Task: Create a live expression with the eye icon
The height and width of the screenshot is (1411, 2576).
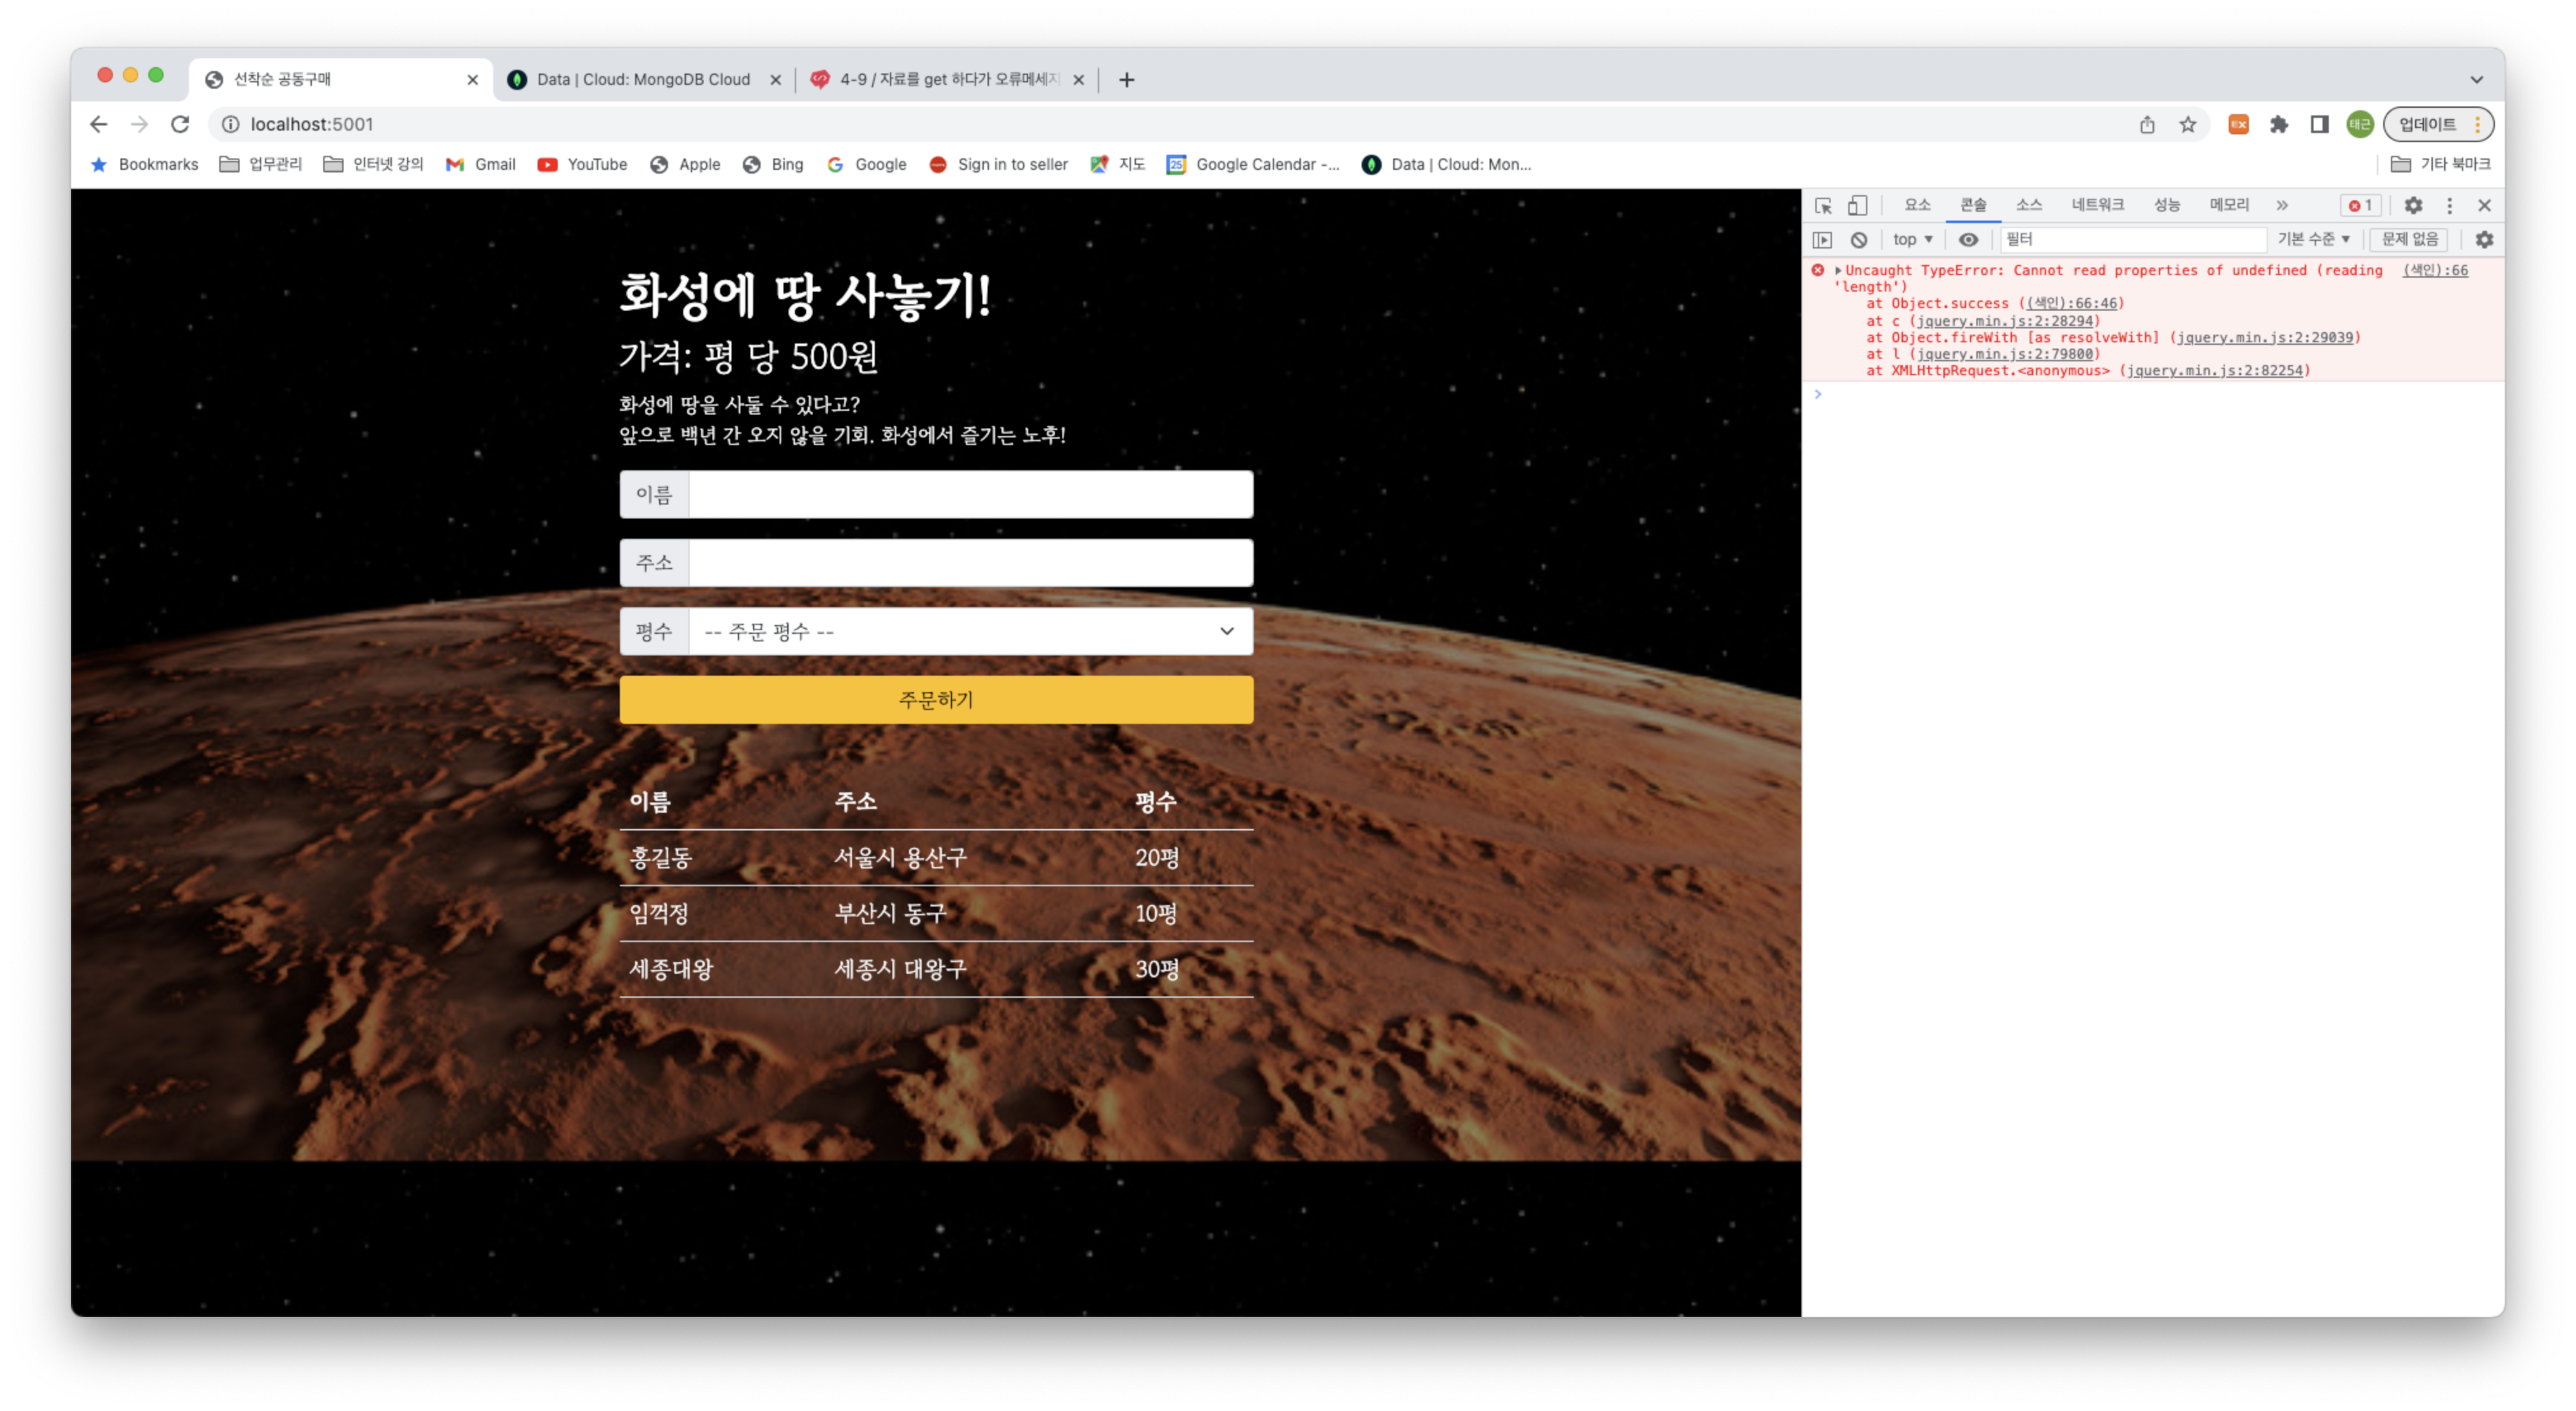Action: click(x=1968, y=239)
